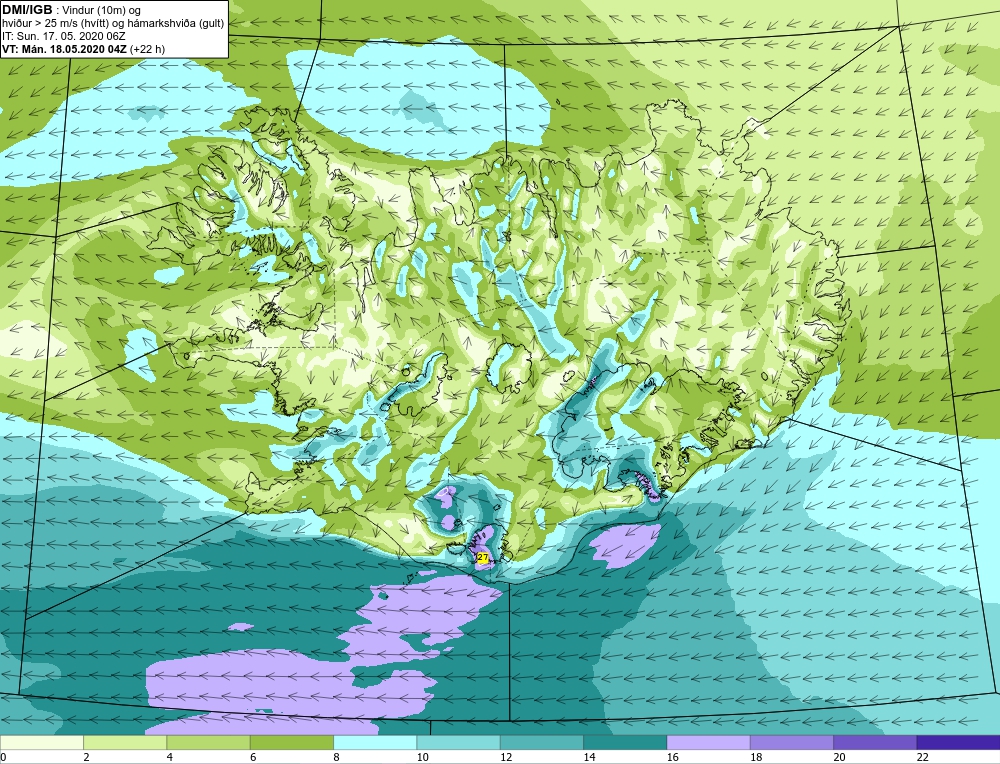The height and width of the screenshot is (764, 1000).
Task: Click the 'Vindur (10m) og' label
Action: pos(103,11)
